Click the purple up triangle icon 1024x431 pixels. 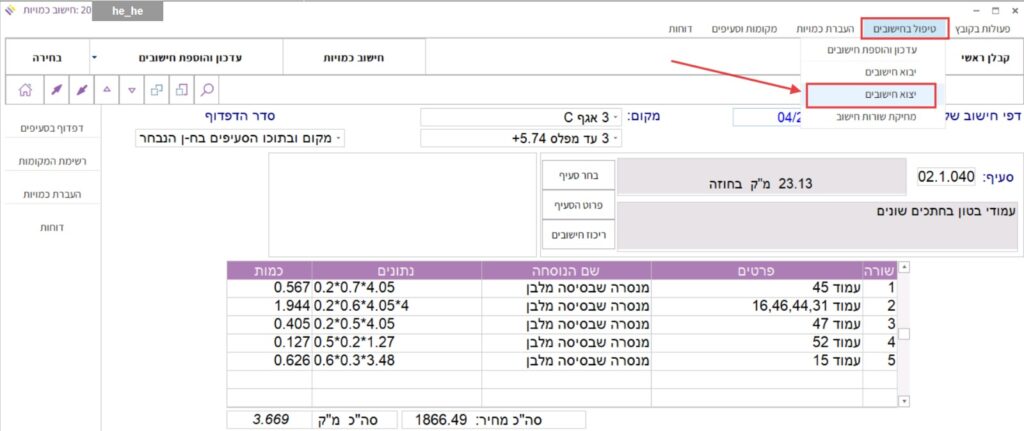[107, 89]
